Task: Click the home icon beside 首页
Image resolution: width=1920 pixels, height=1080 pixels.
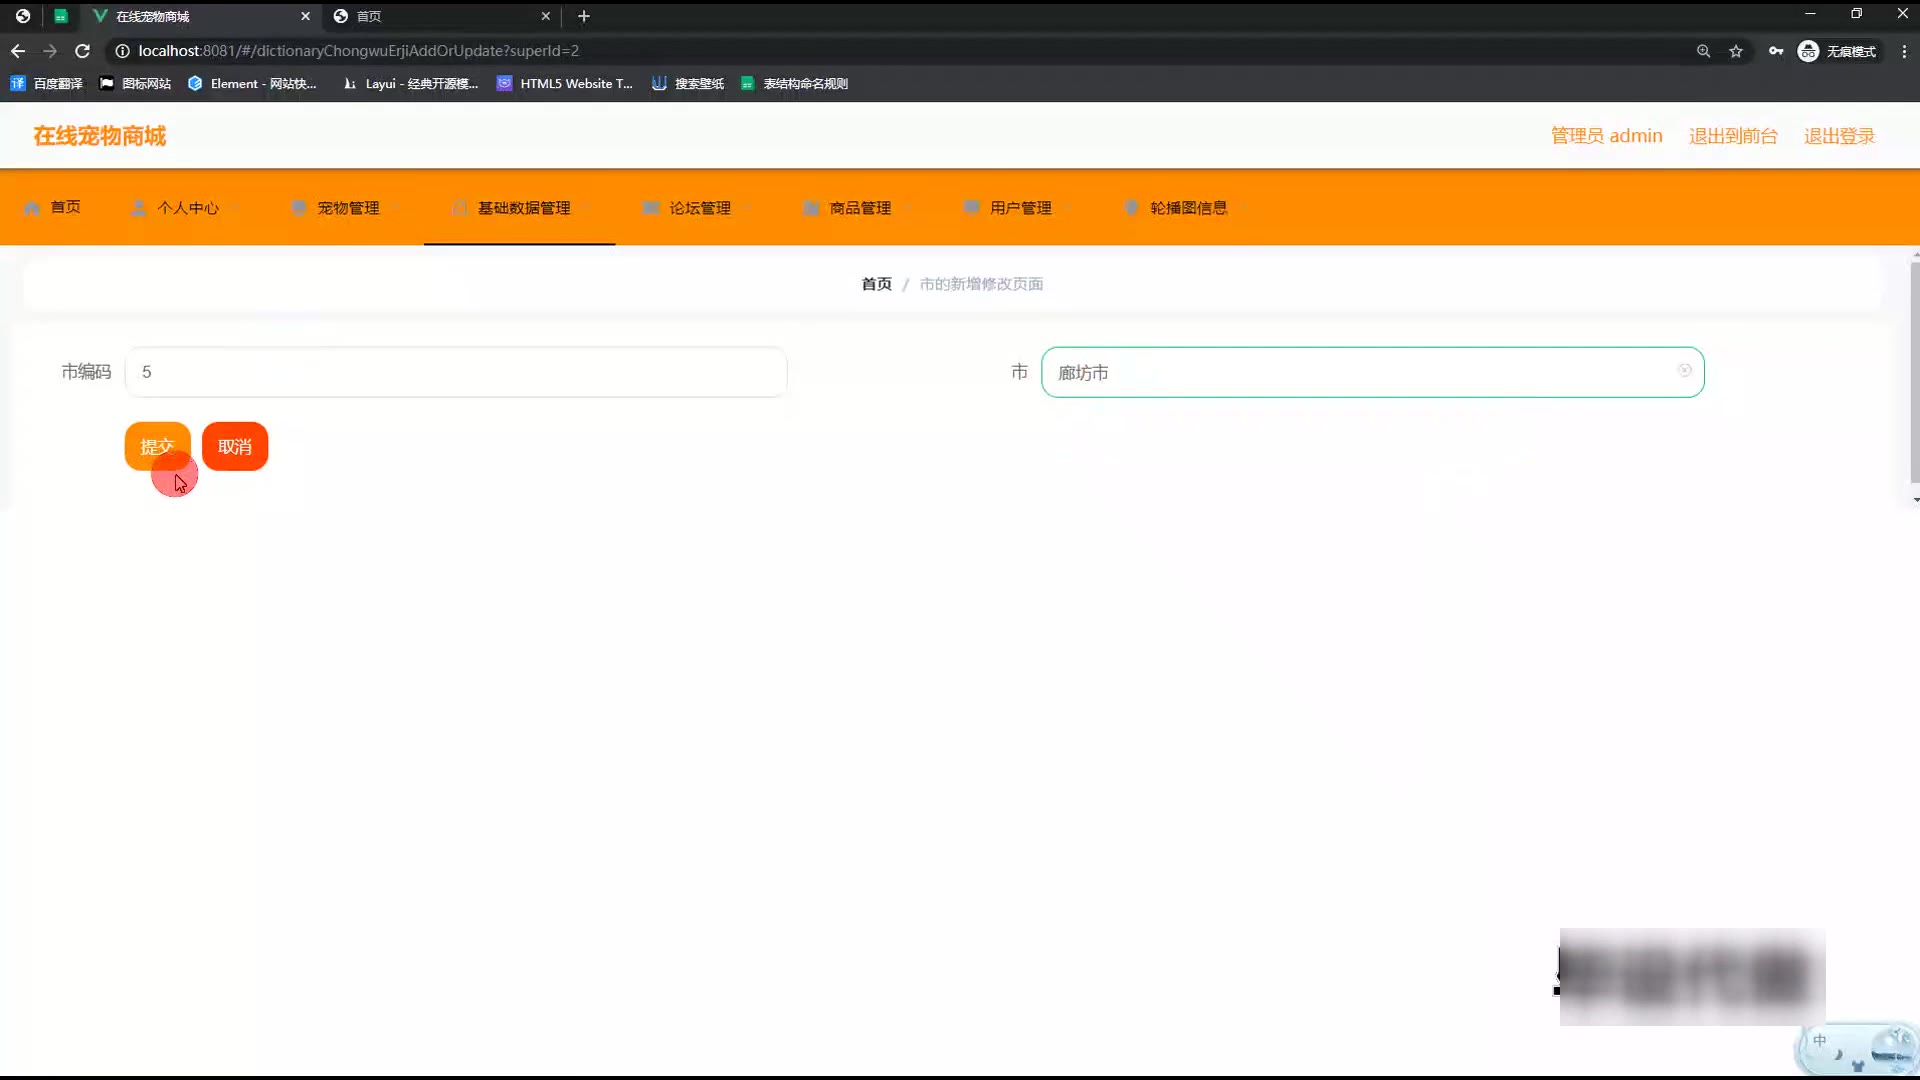Action: click(x=32, y=208)
